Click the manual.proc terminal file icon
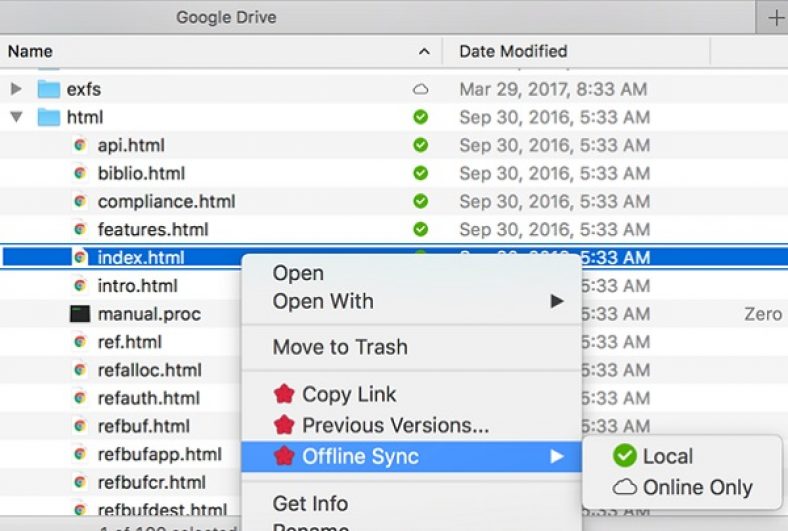This screenshot has height=531, width=788. click(81, 314)
